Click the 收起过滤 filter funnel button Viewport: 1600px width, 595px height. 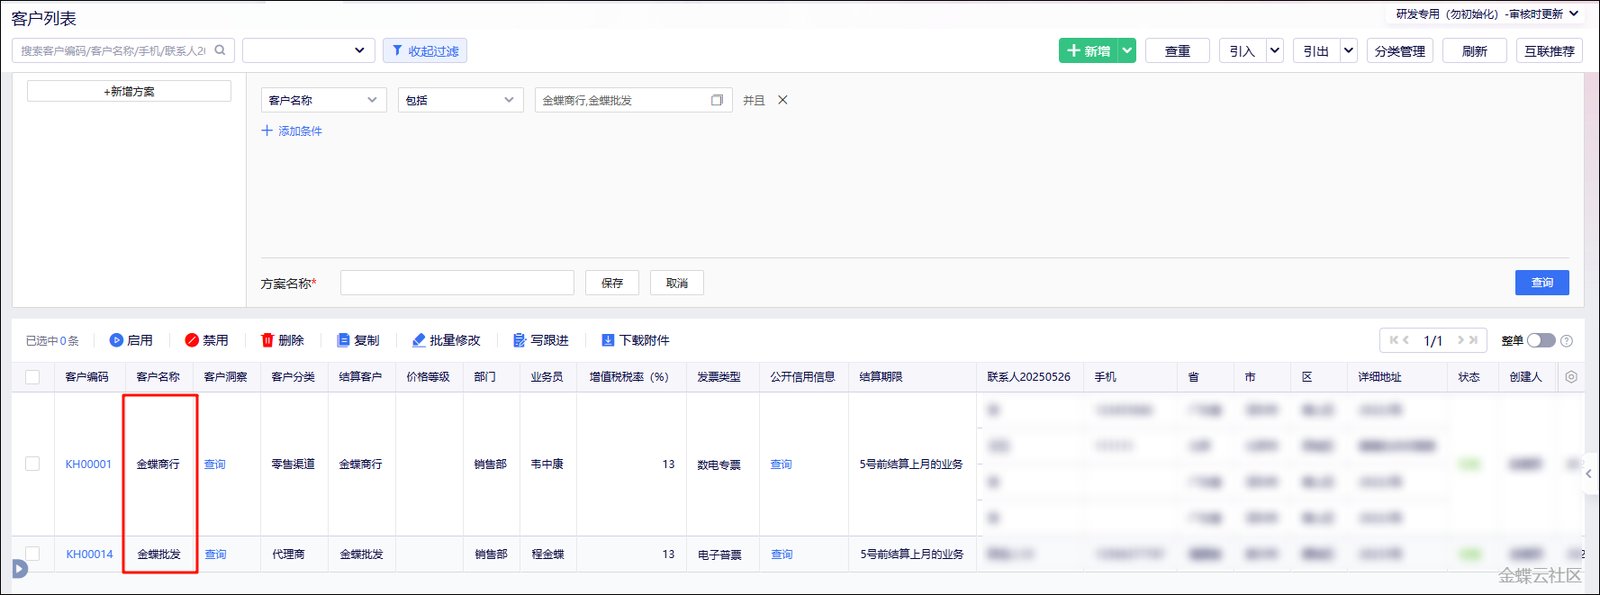(425, 51)
